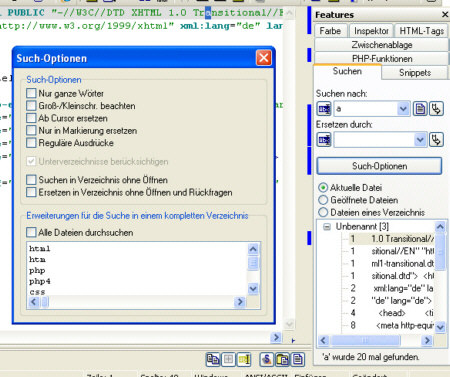Close the Features panel with its X

tap(445, 15)
